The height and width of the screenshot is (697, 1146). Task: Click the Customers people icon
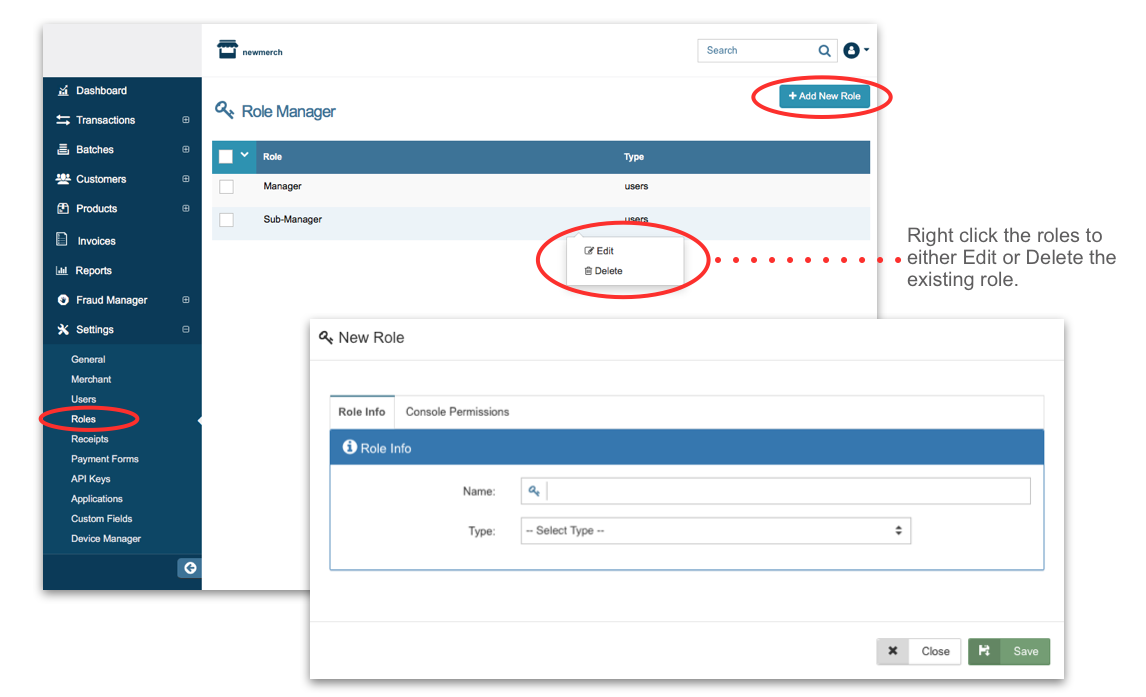[63, 180]
